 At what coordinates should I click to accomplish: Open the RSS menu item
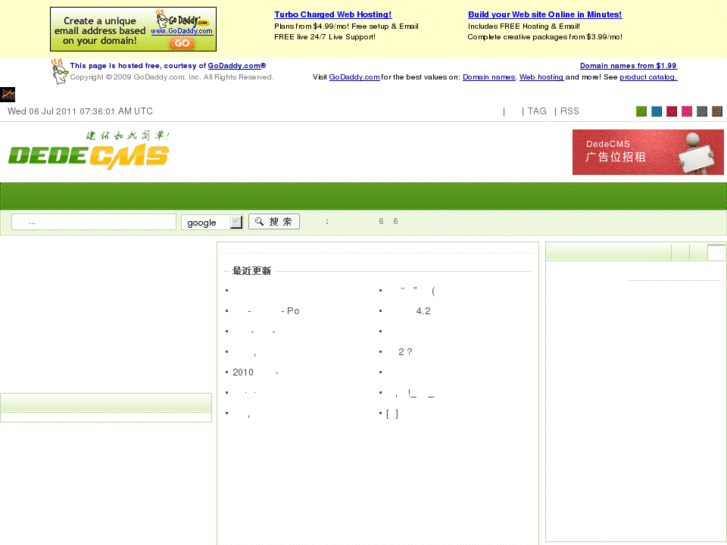(x=569, y=111)
